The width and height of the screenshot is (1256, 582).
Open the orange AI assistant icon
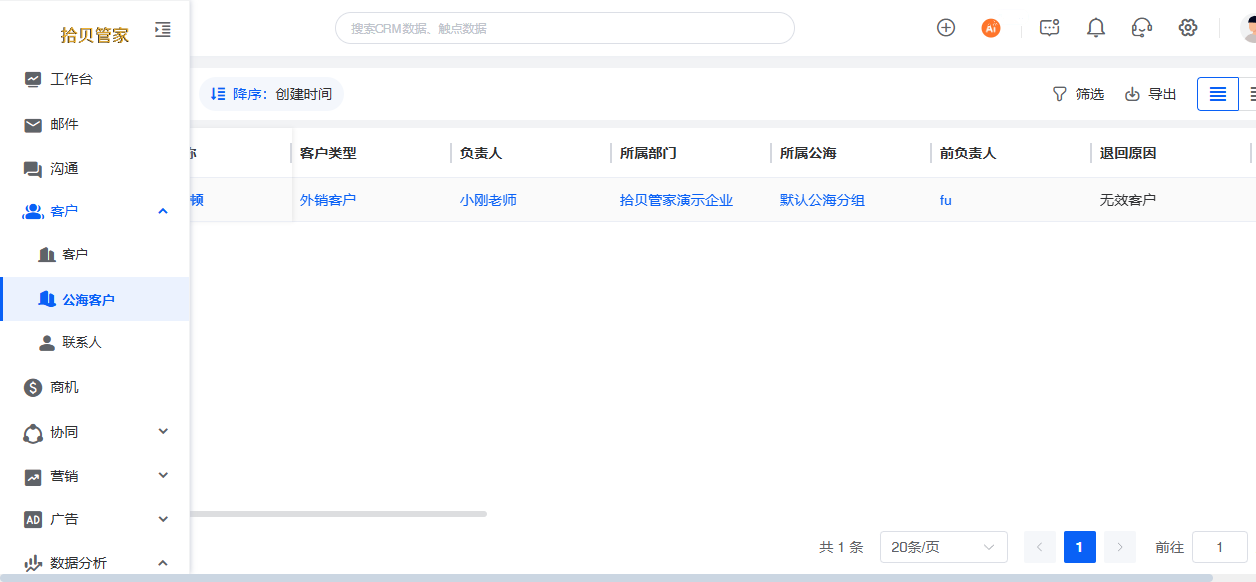[991, 28]
